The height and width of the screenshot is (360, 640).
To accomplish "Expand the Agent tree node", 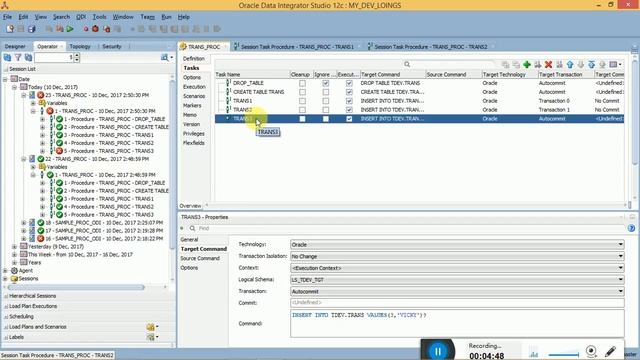I will point(5,271).
